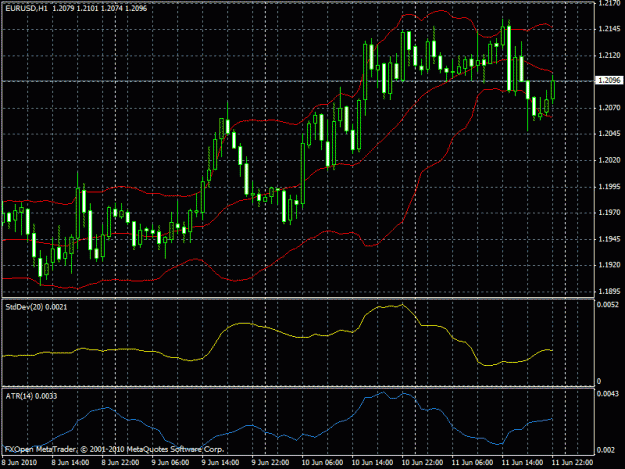Click the 11 Jun 06:00 time label
This screenshot has width=625, height=469.
(x=472, y=463)
